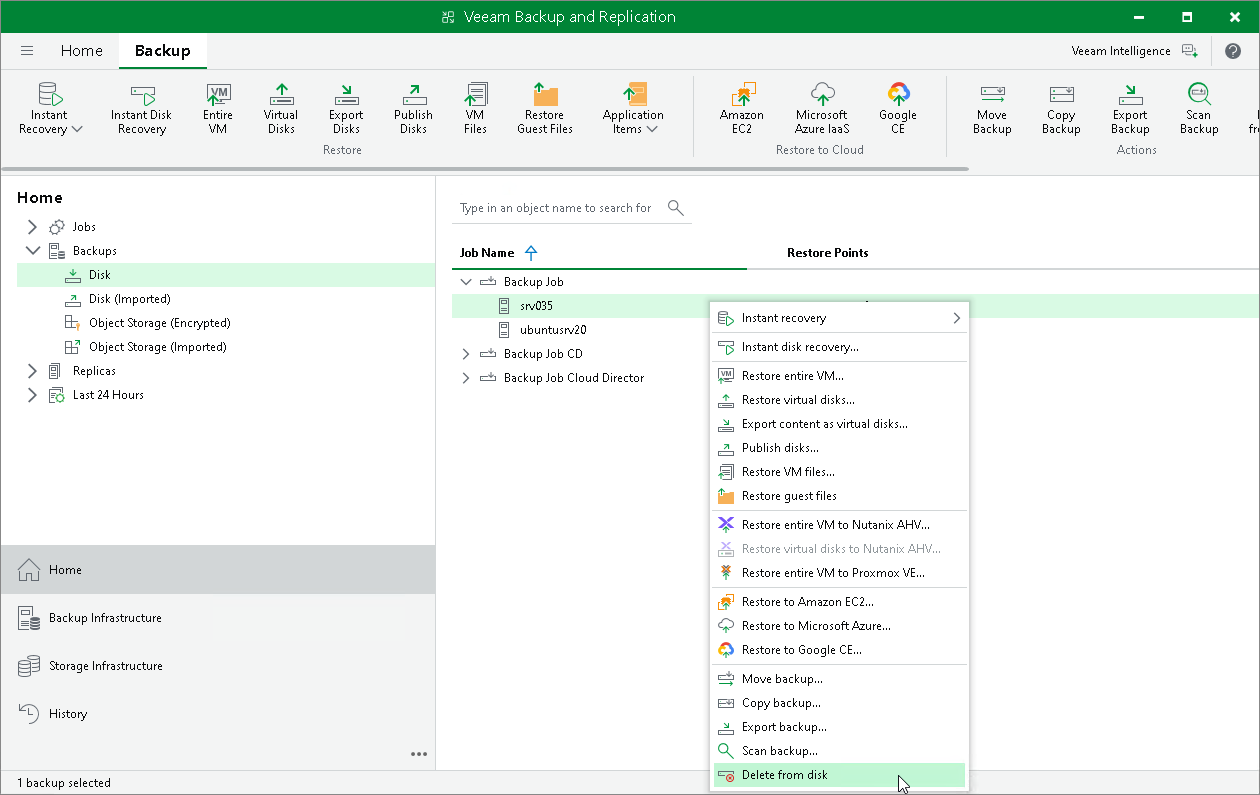1260x795 pixels.
Task: Choose Restore entire VM from context menu
Action: 839,376
